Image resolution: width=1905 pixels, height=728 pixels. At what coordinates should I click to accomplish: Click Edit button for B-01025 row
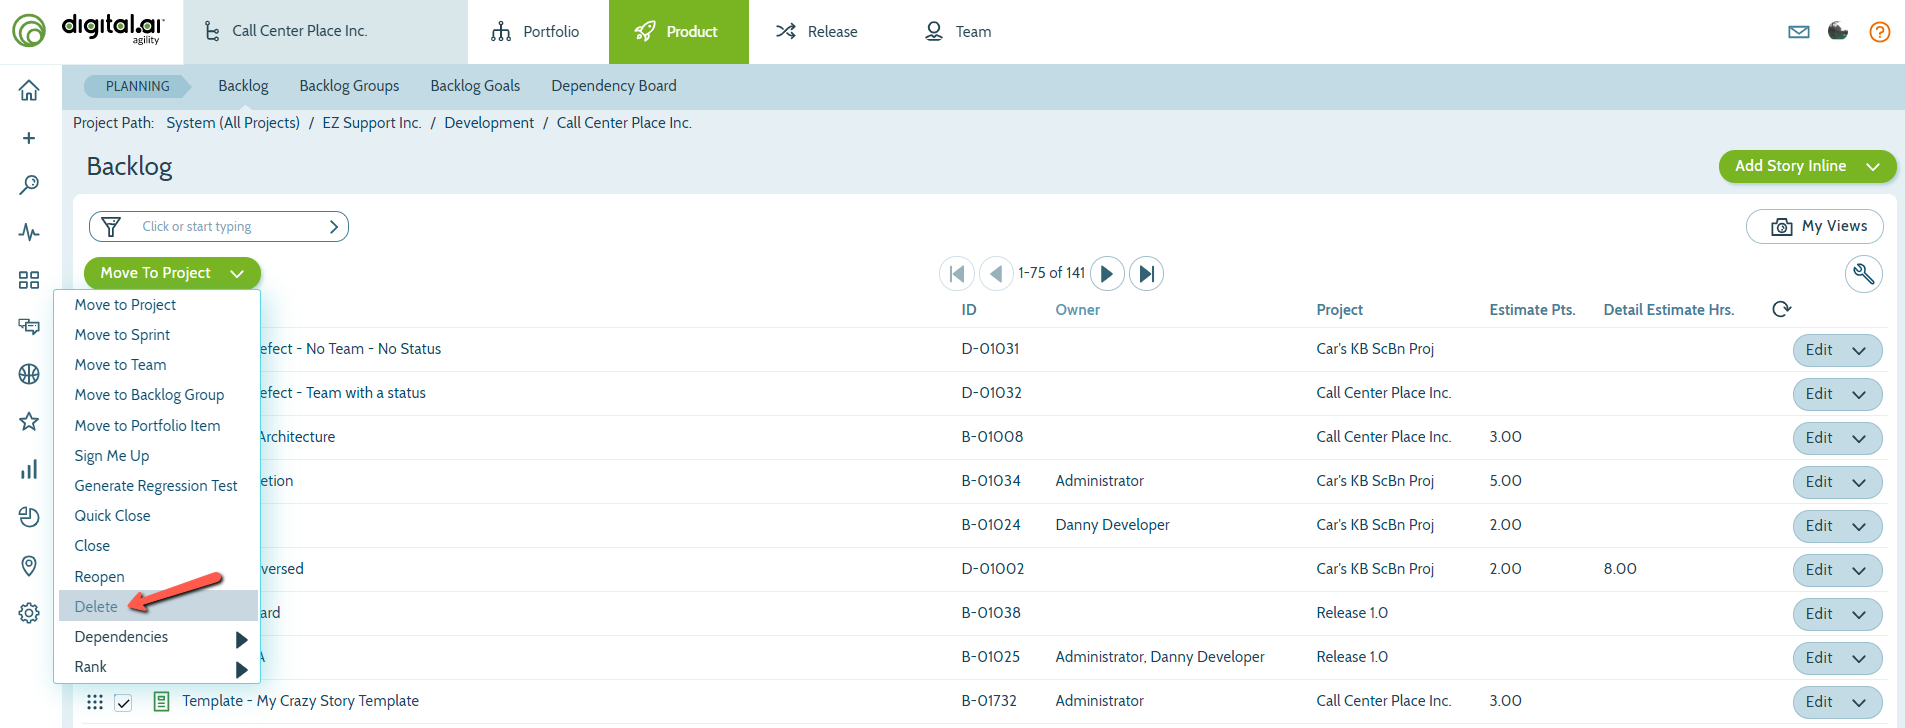tap(1819, 658)
